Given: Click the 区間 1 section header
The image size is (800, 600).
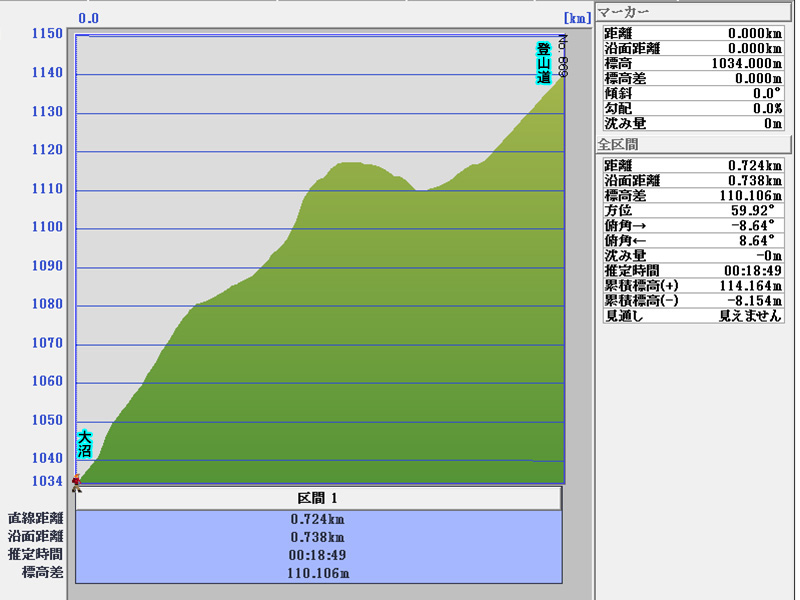Looking at the screenshot, I should [319, 498].
